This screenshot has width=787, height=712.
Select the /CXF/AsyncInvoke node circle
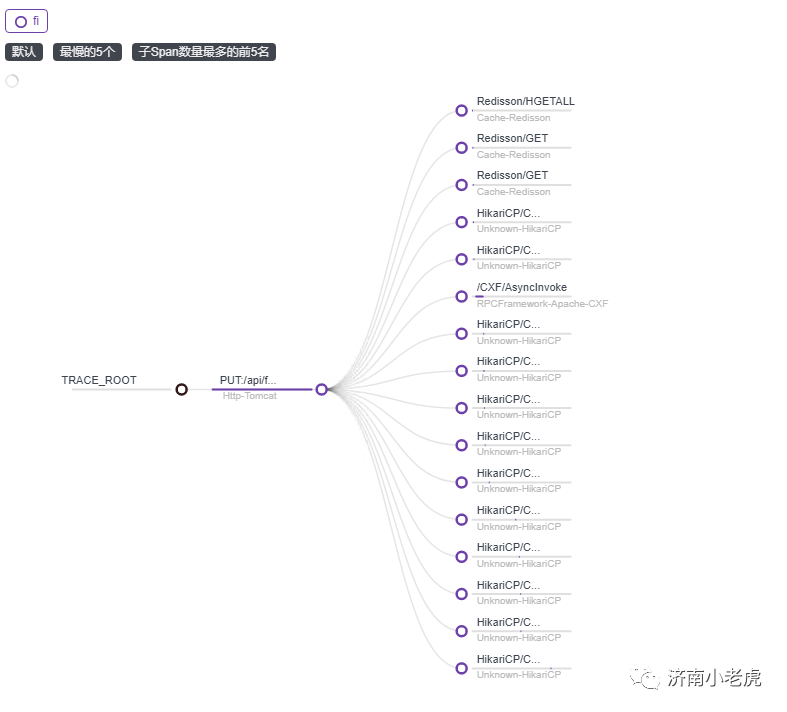click(x=461, y=296)
